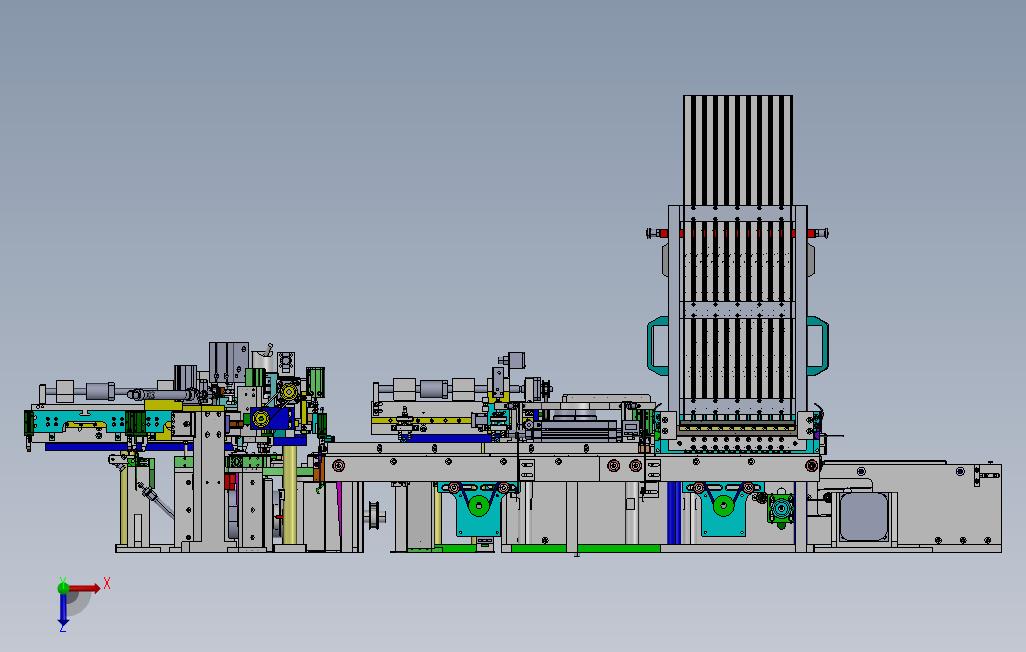The image size is (1026, 652).
Task: Select the right green pulley under the conveyor
Action: (723, 506)
